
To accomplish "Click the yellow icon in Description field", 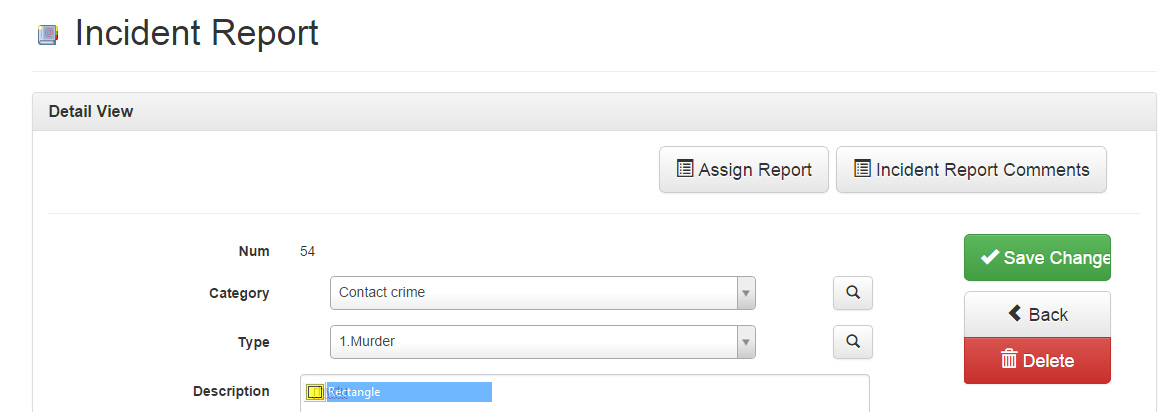I will [314, 391].
